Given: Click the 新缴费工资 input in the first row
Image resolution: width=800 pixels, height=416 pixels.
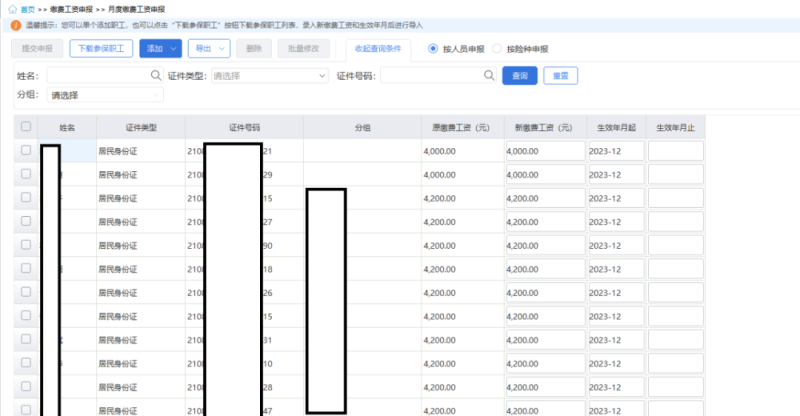Looking at the screenshot, I should point(544,151).
